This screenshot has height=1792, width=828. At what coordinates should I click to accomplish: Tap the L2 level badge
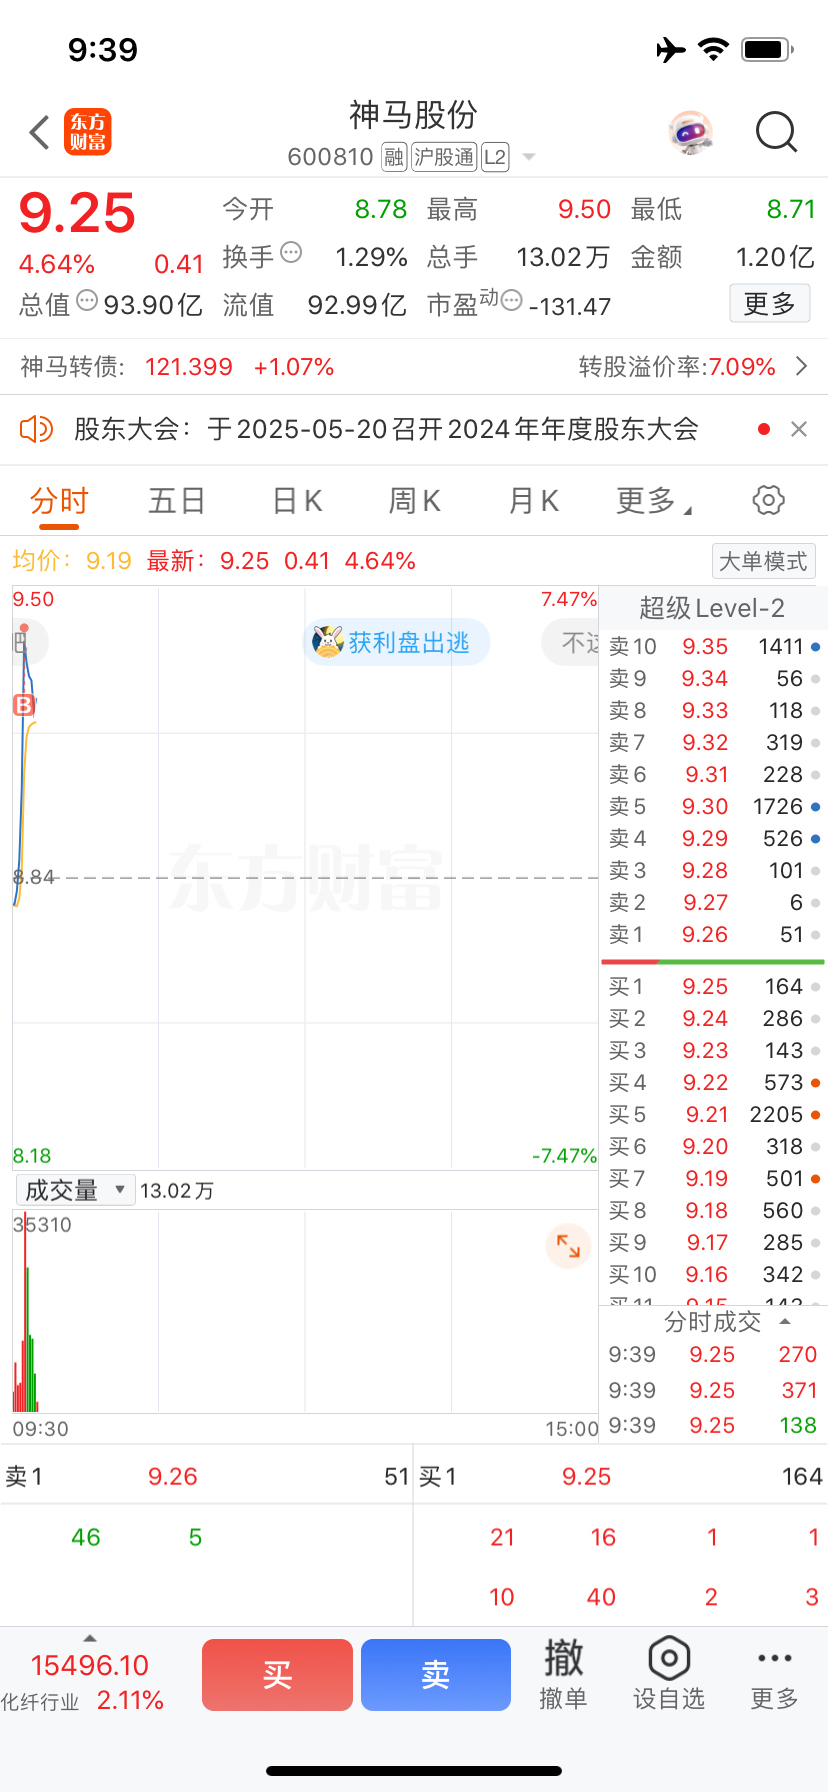(x=495, y=157)
